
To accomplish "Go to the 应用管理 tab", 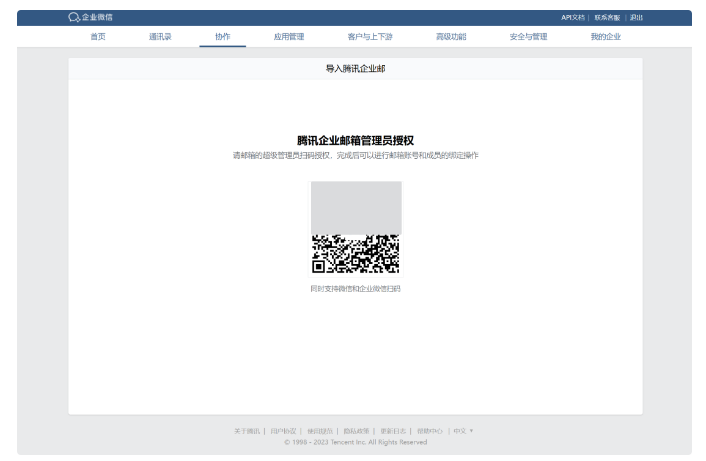I will click(289, 36).
